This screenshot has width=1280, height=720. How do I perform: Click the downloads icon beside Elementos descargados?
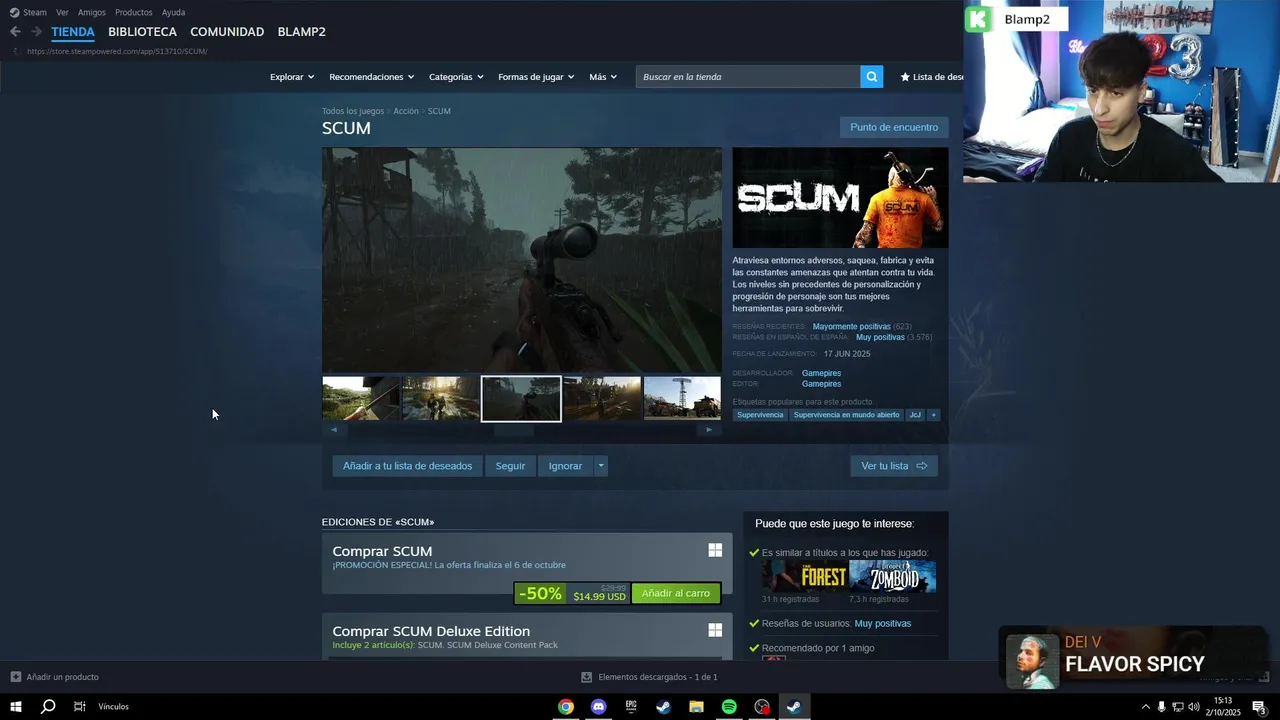pyautogui.click(x=587, y=677)
